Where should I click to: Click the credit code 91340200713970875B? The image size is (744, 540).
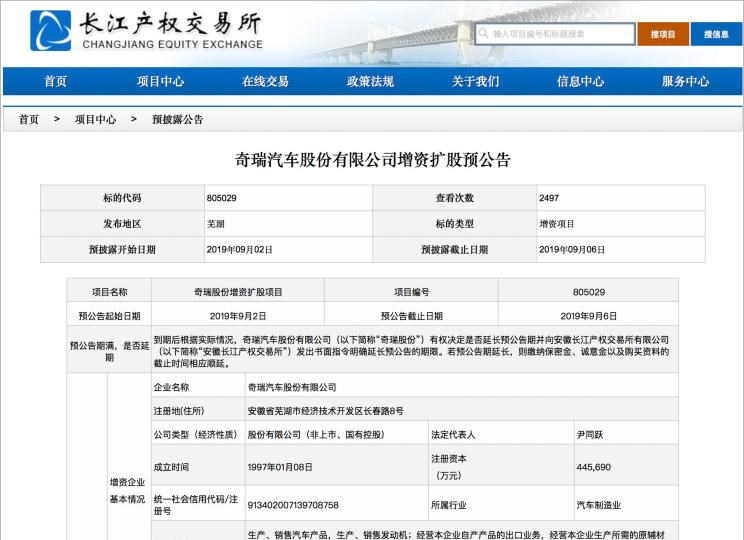click(293, 505)
